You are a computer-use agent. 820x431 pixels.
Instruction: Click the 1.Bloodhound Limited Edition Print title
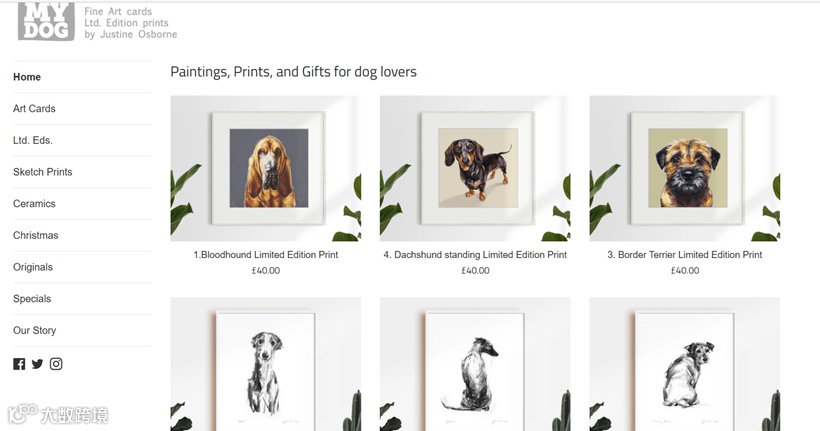click(x=266, y=255)
